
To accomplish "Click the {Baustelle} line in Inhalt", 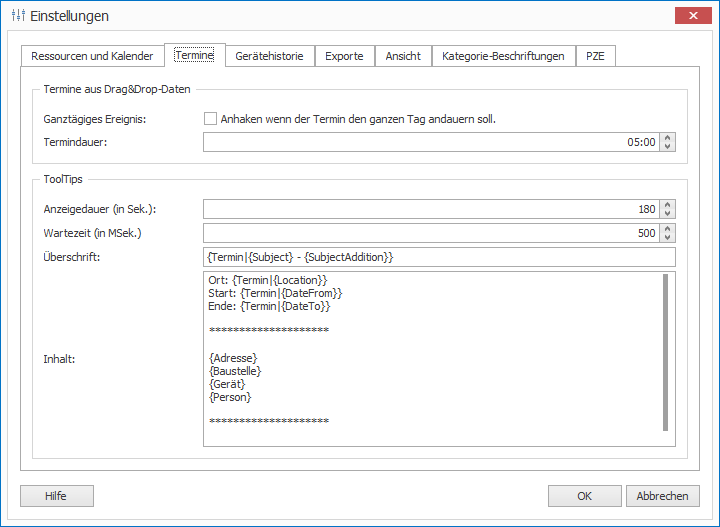I will [235, 371].
